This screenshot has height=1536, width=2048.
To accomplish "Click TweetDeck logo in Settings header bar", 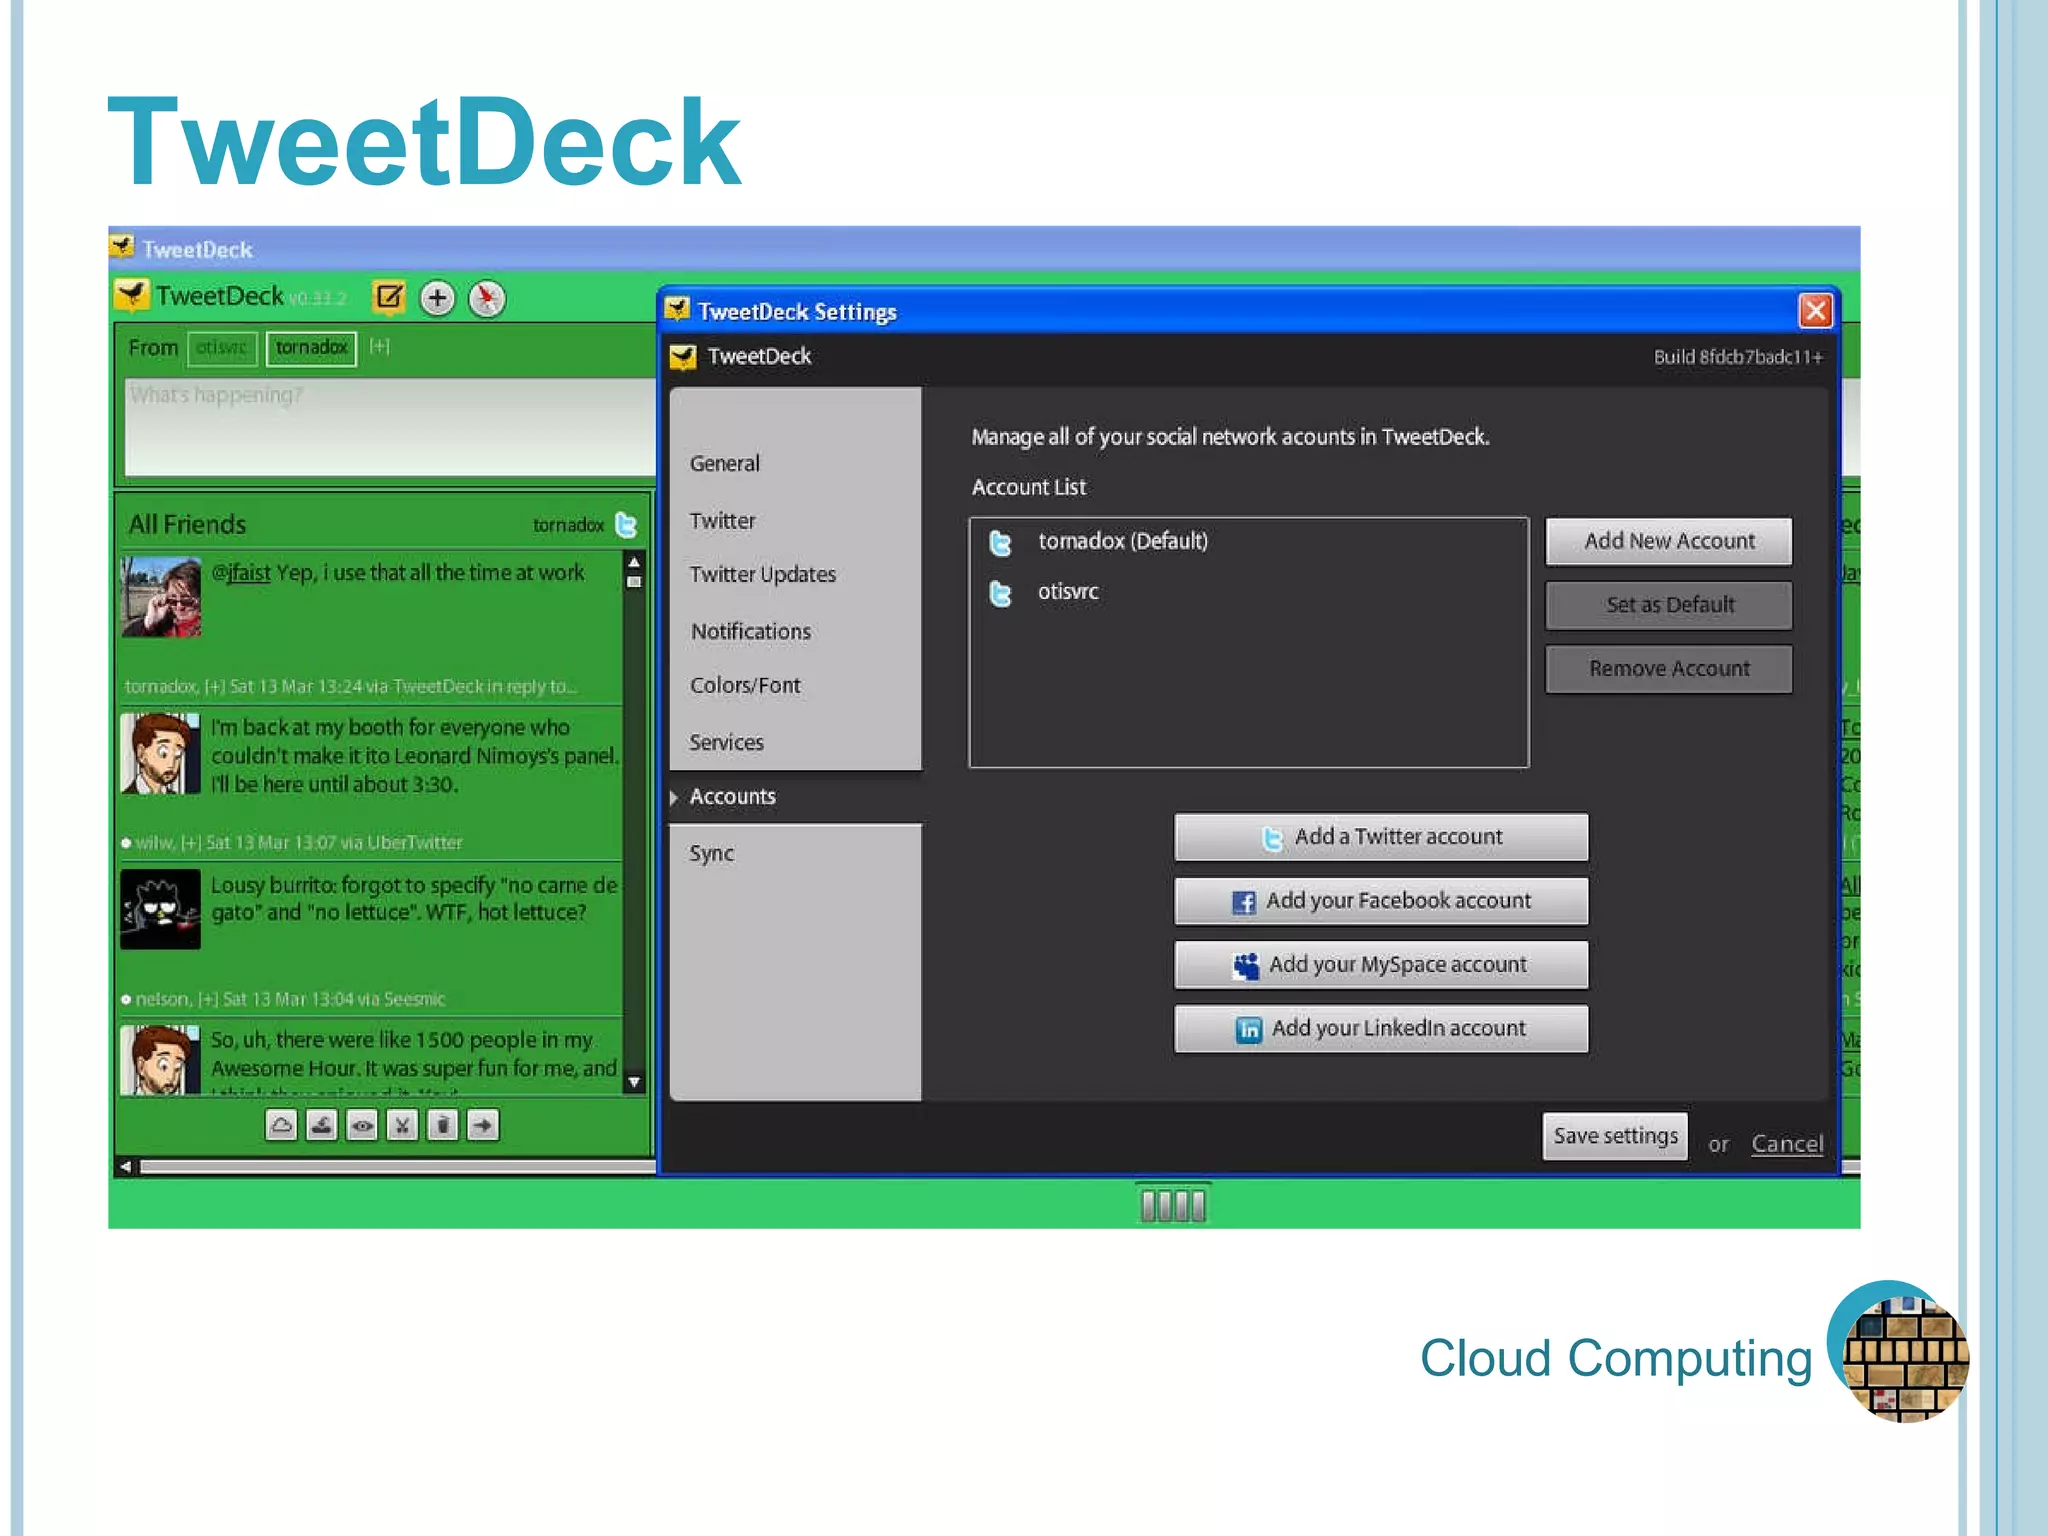I will click(x=683, y=357).
